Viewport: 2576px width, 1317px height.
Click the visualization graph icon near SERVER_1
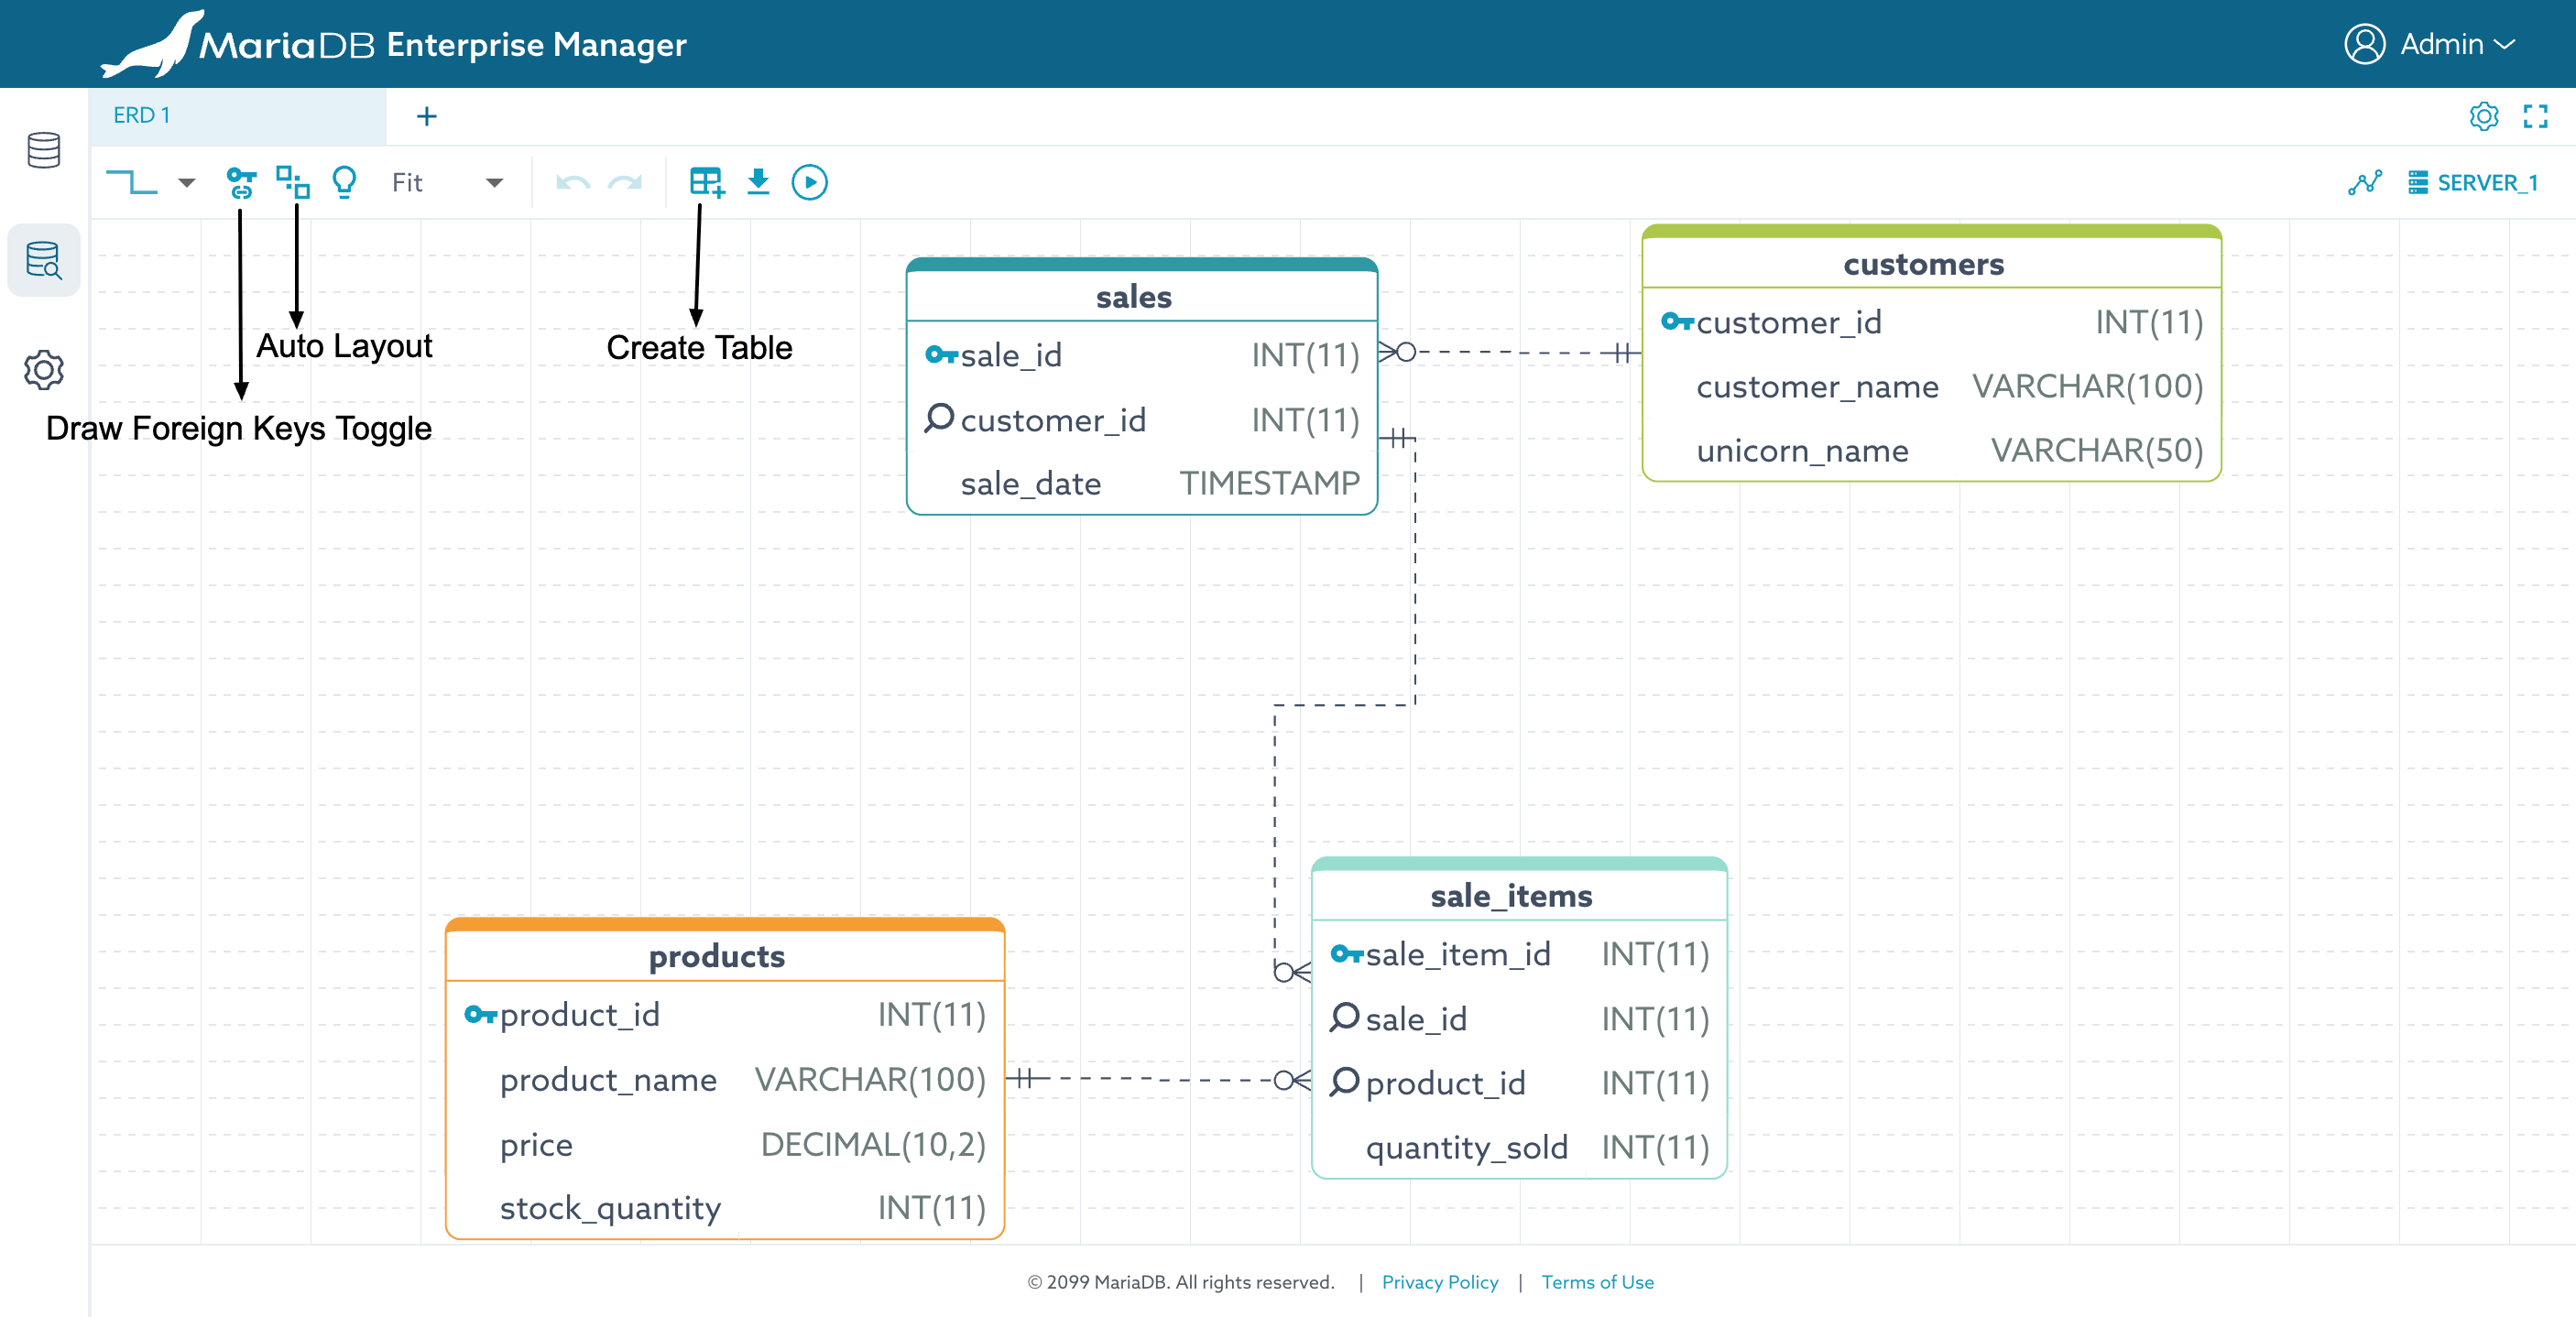pyautogui.click(x=2364, y=182)
